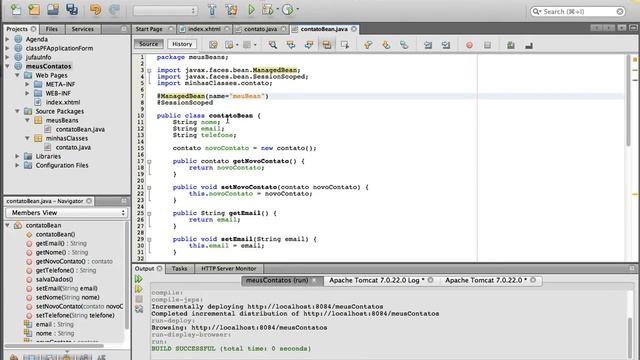Click Re-run green double arrow in Output

[139, 279]
